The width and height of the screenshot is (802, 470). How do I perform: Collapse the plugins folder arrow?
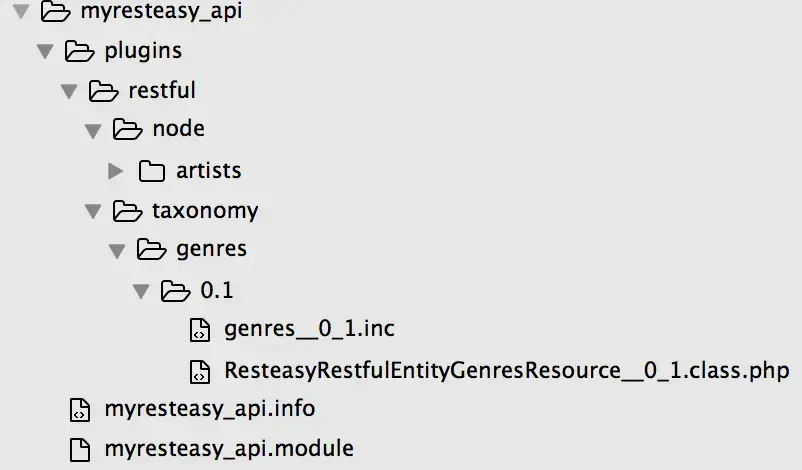[44, 51]
